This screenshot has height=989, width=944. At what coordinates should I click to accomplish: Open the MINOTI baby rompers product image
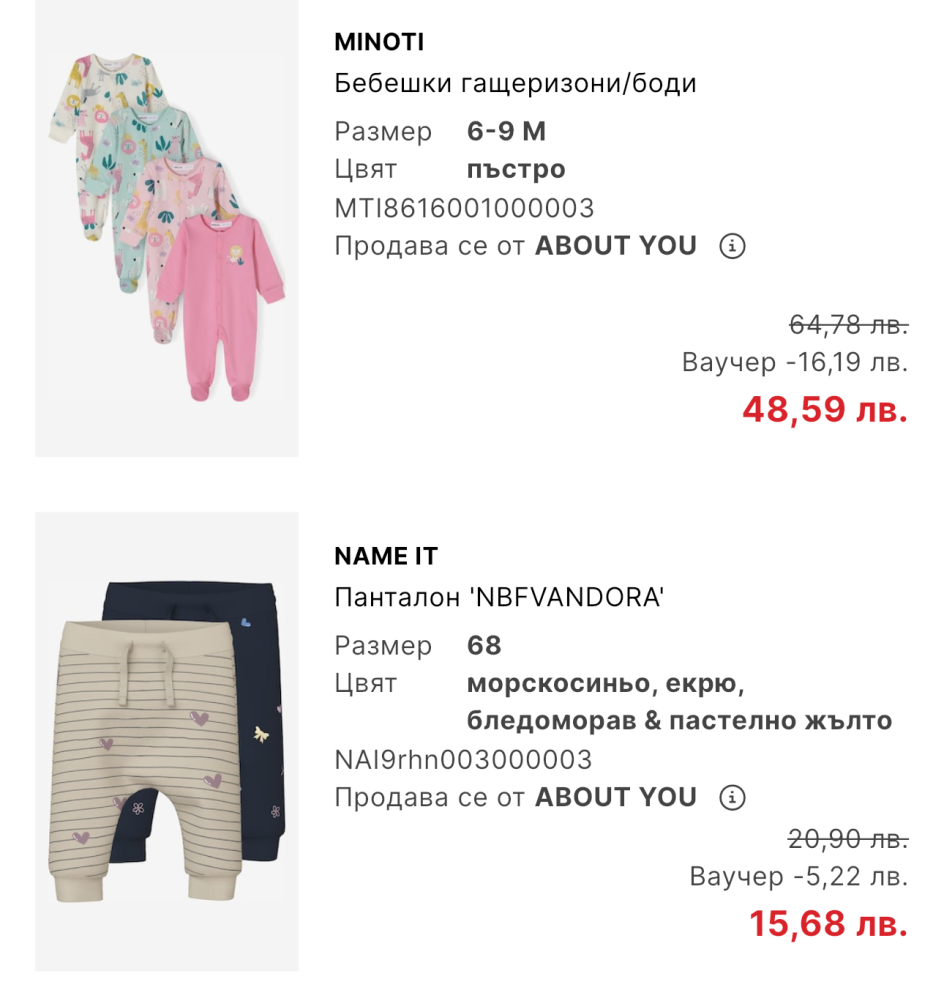click(166, 228)
